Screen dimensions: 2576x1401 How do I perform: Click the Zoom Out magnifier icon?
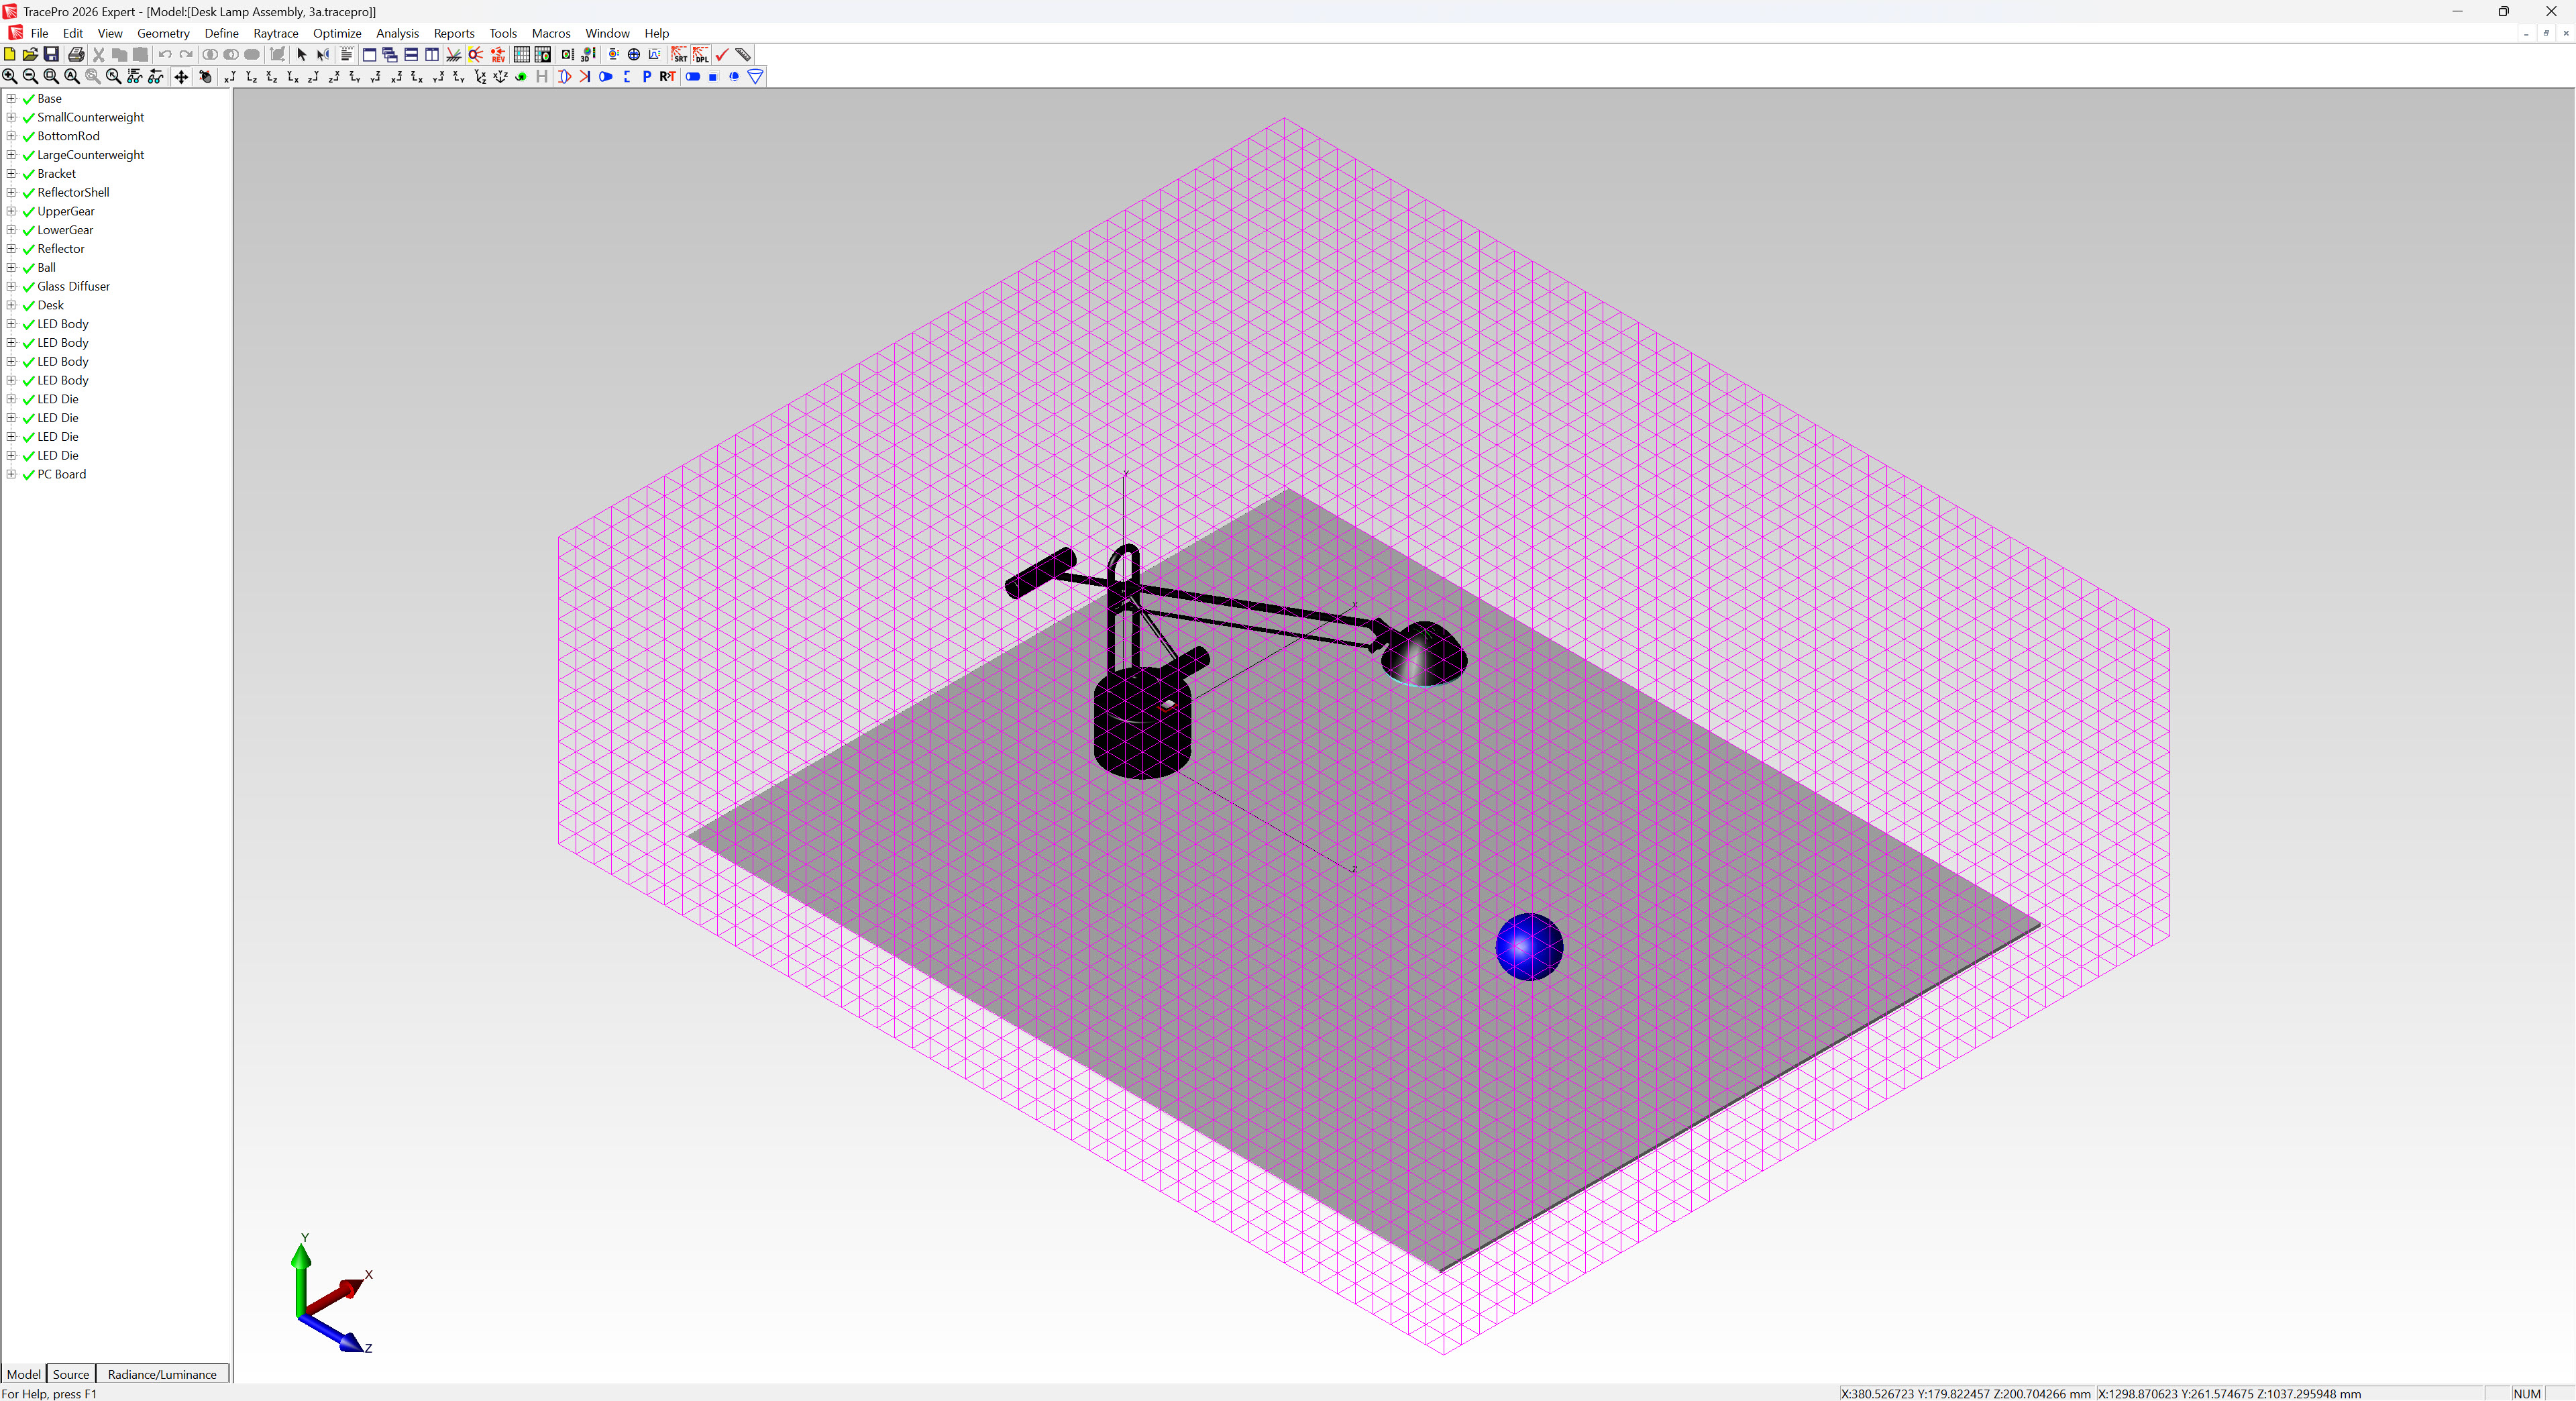[x=30, y=76]
